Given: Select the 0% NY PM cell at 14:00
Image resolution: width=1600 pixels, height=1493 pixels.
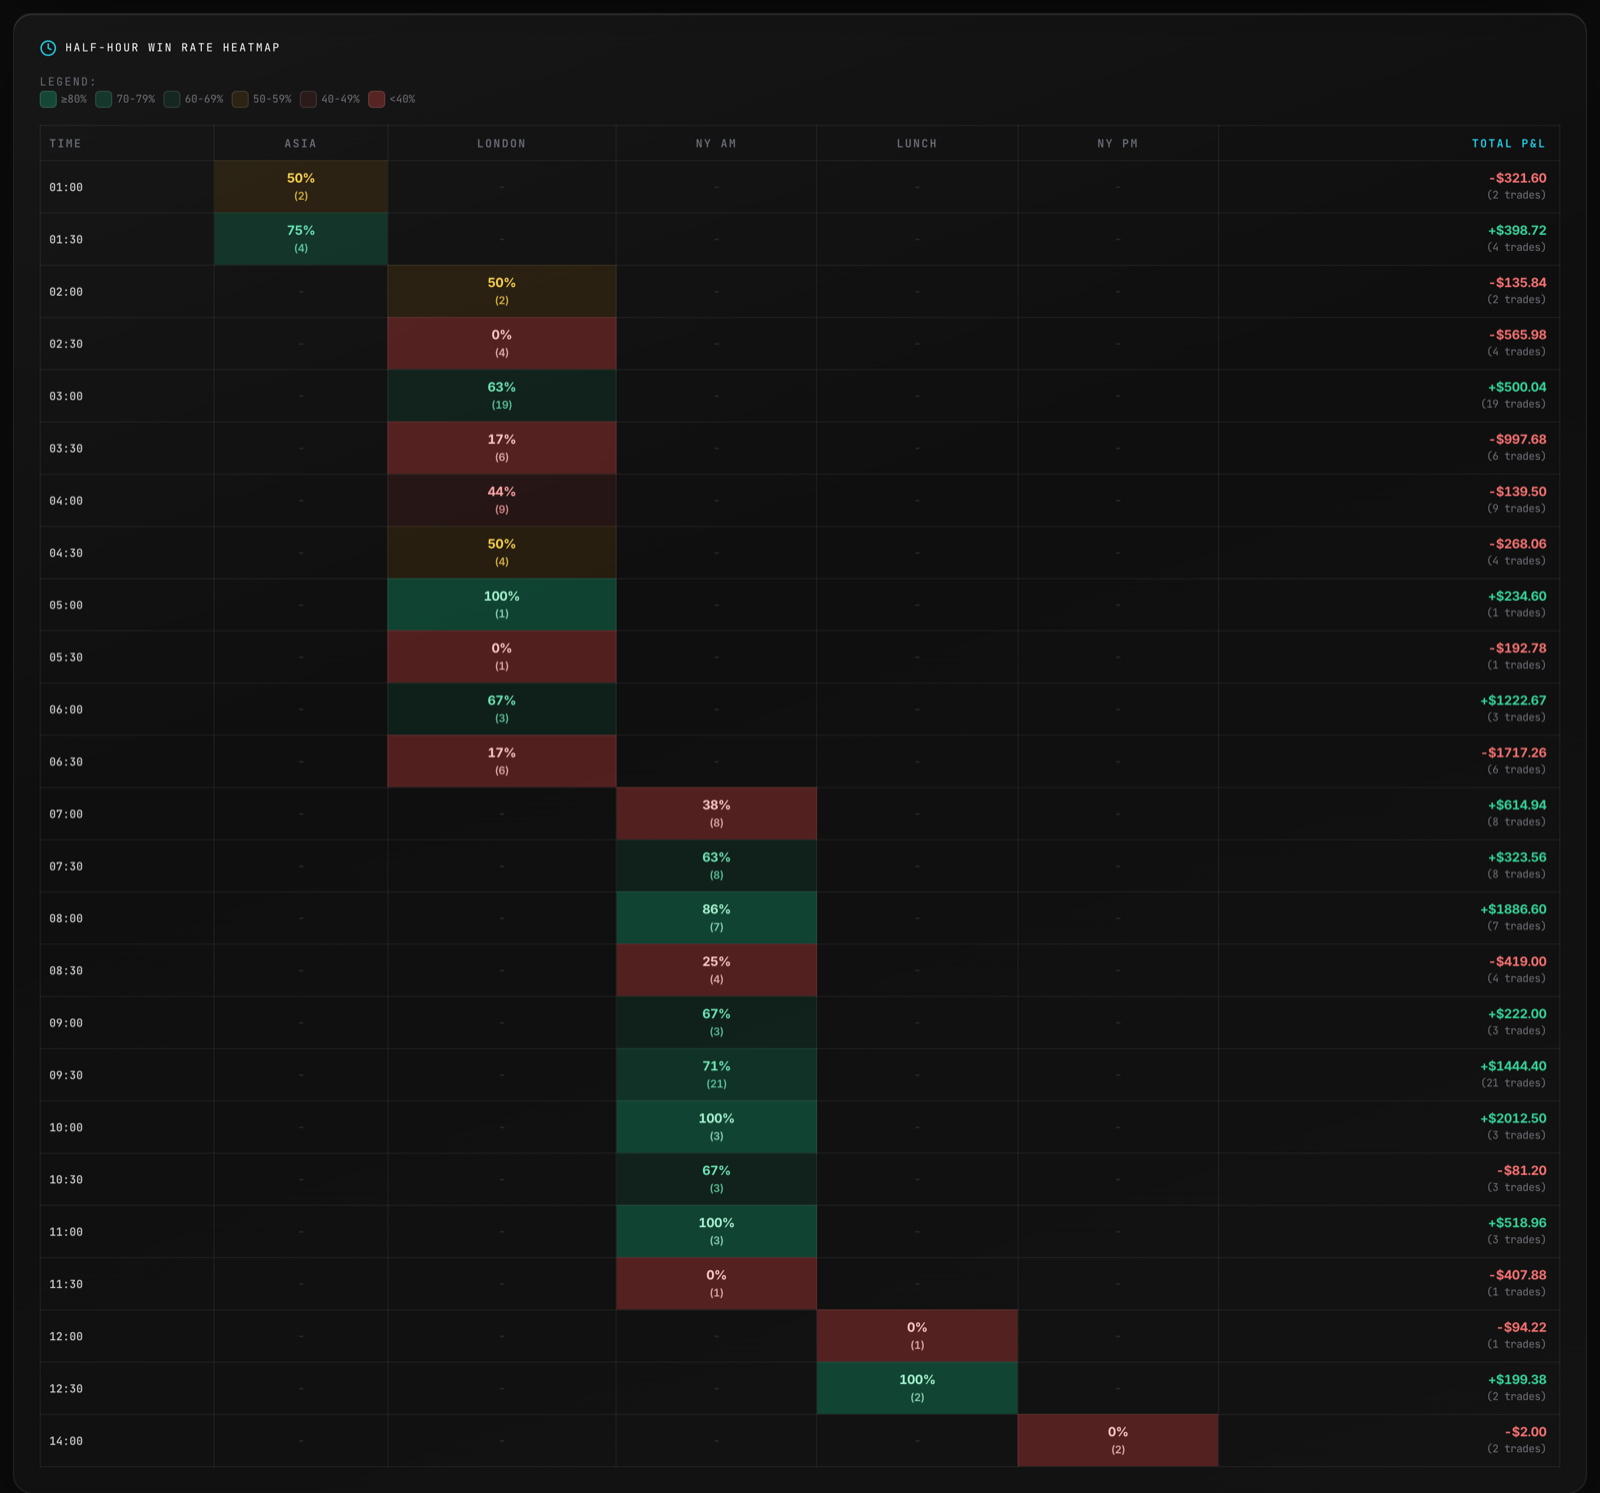Looking at the screenshot, I should [1118, 1440].
